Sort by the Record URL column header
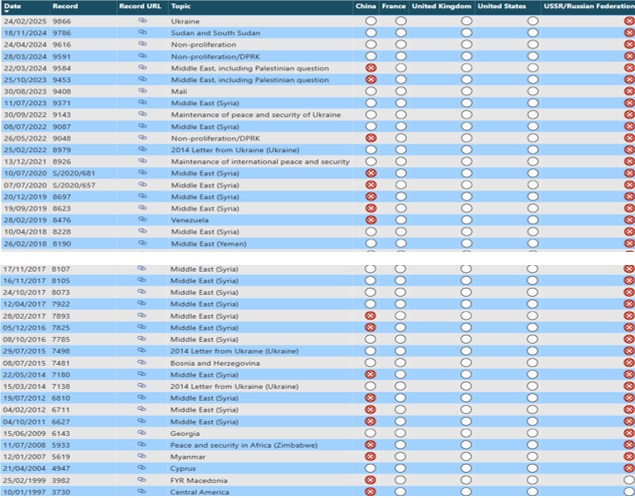635x498 pixels. click(x=140, y=6)
